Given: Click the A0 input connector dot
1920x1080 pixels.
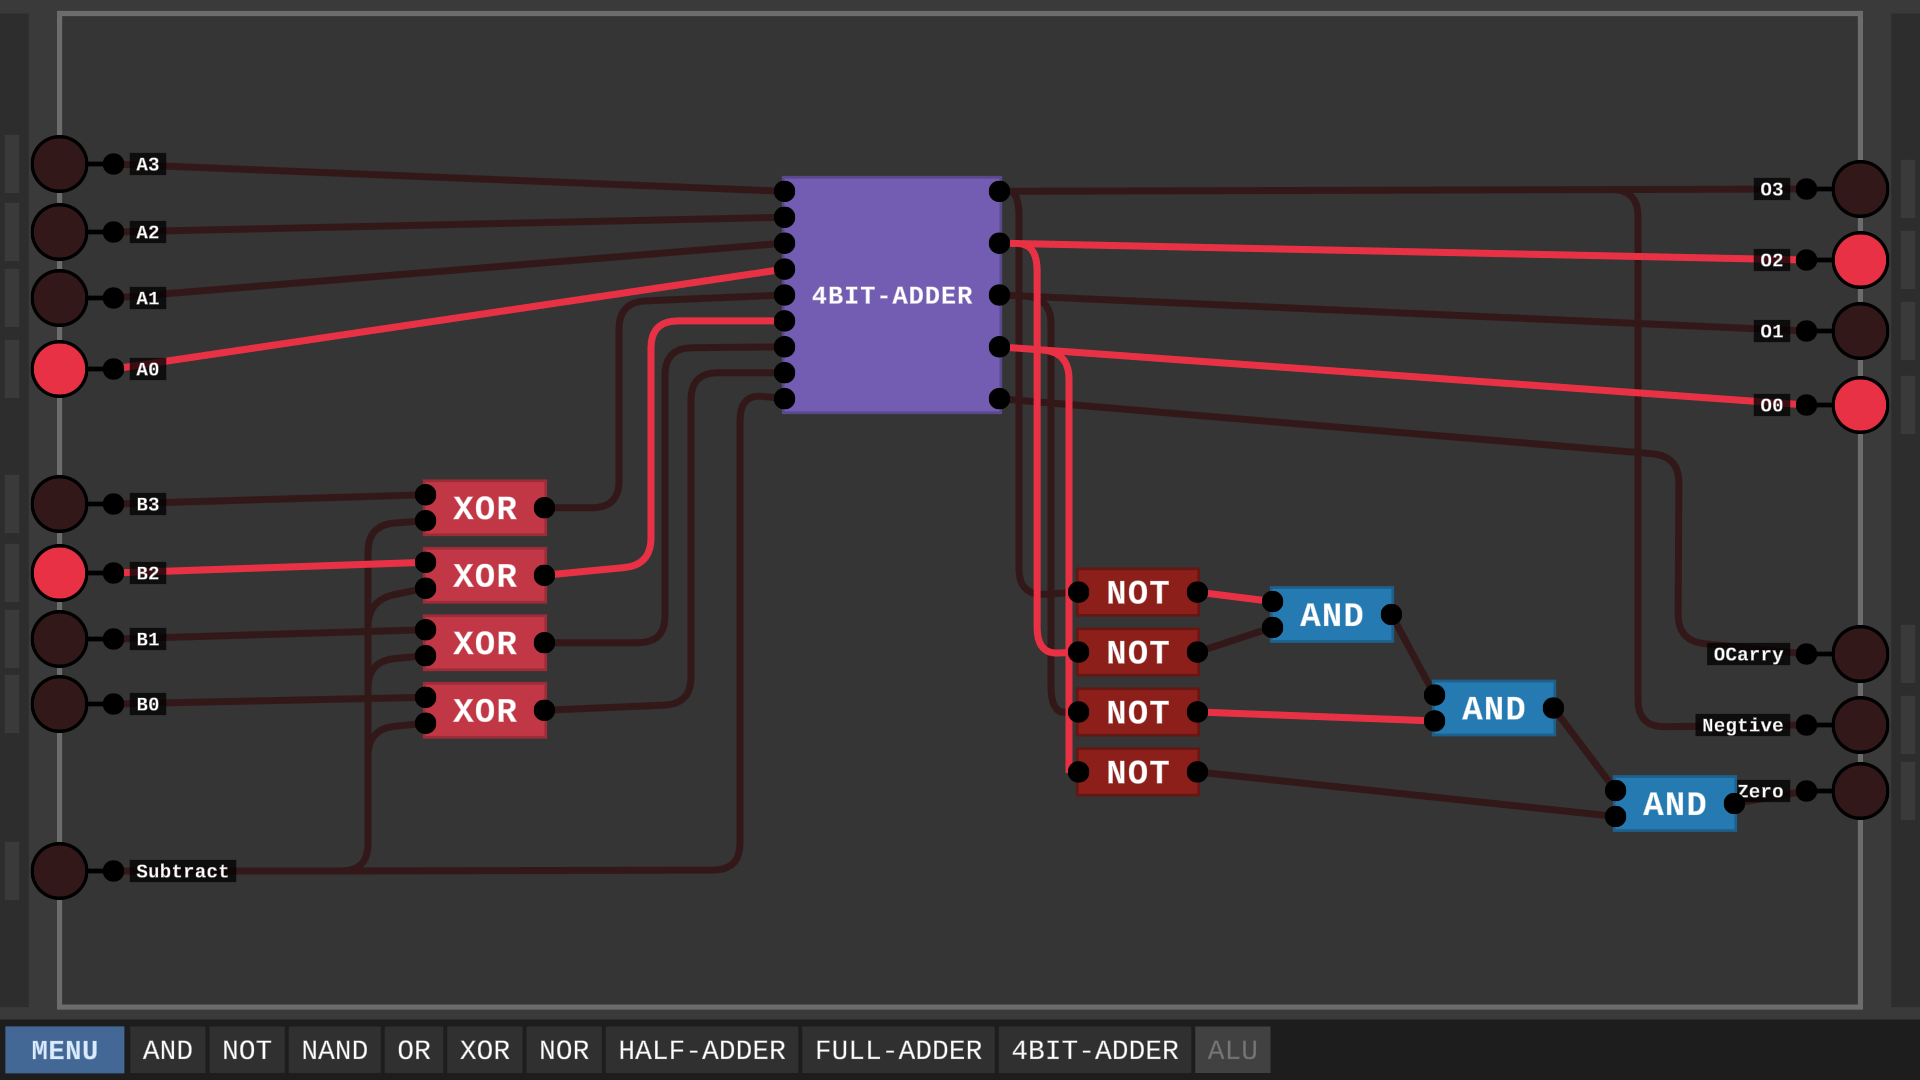Looking at the screenshot, I should click(114, 369).
